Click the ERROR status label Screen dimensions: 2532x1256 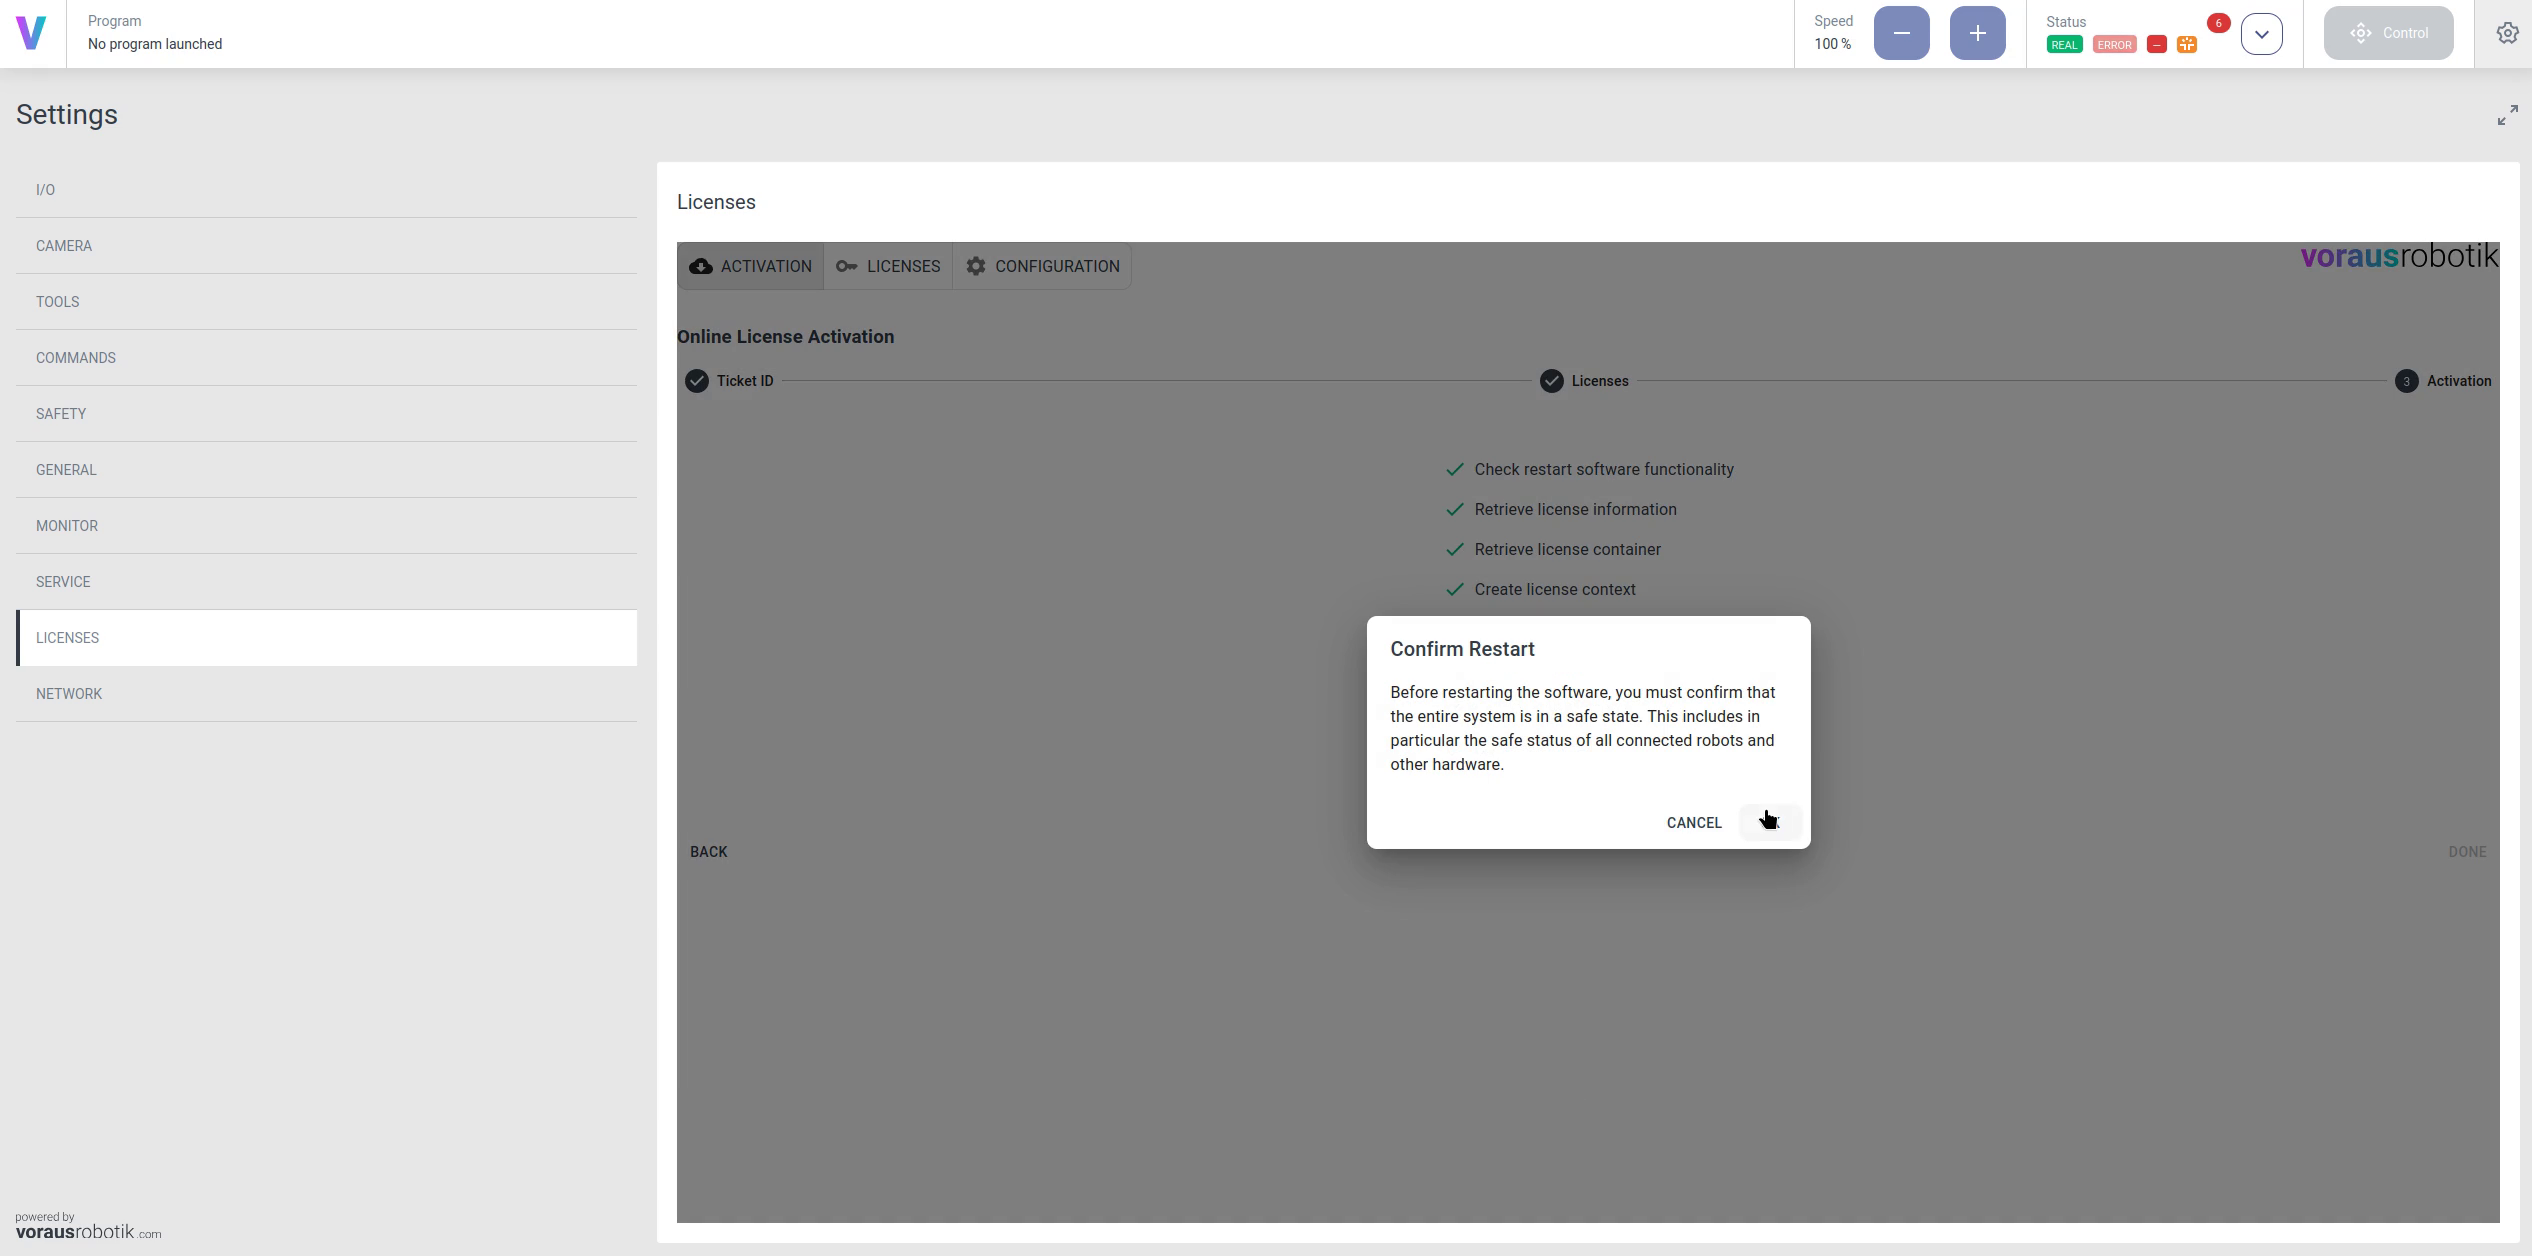[x=2114, y=45]
